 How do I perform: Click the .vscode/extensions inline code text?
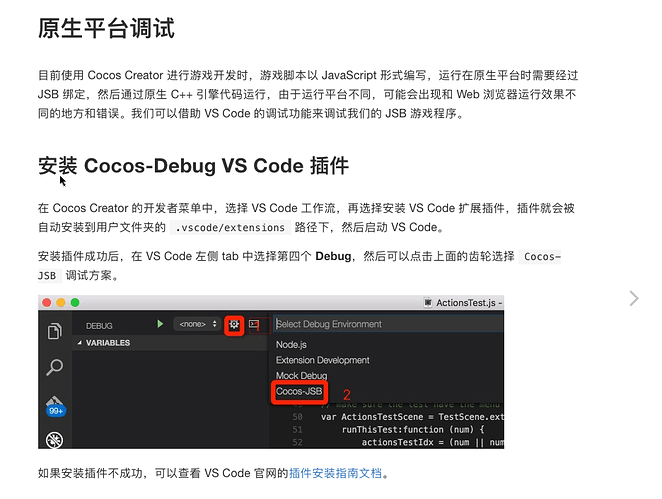pyautogui.click(x=230, y=228)
